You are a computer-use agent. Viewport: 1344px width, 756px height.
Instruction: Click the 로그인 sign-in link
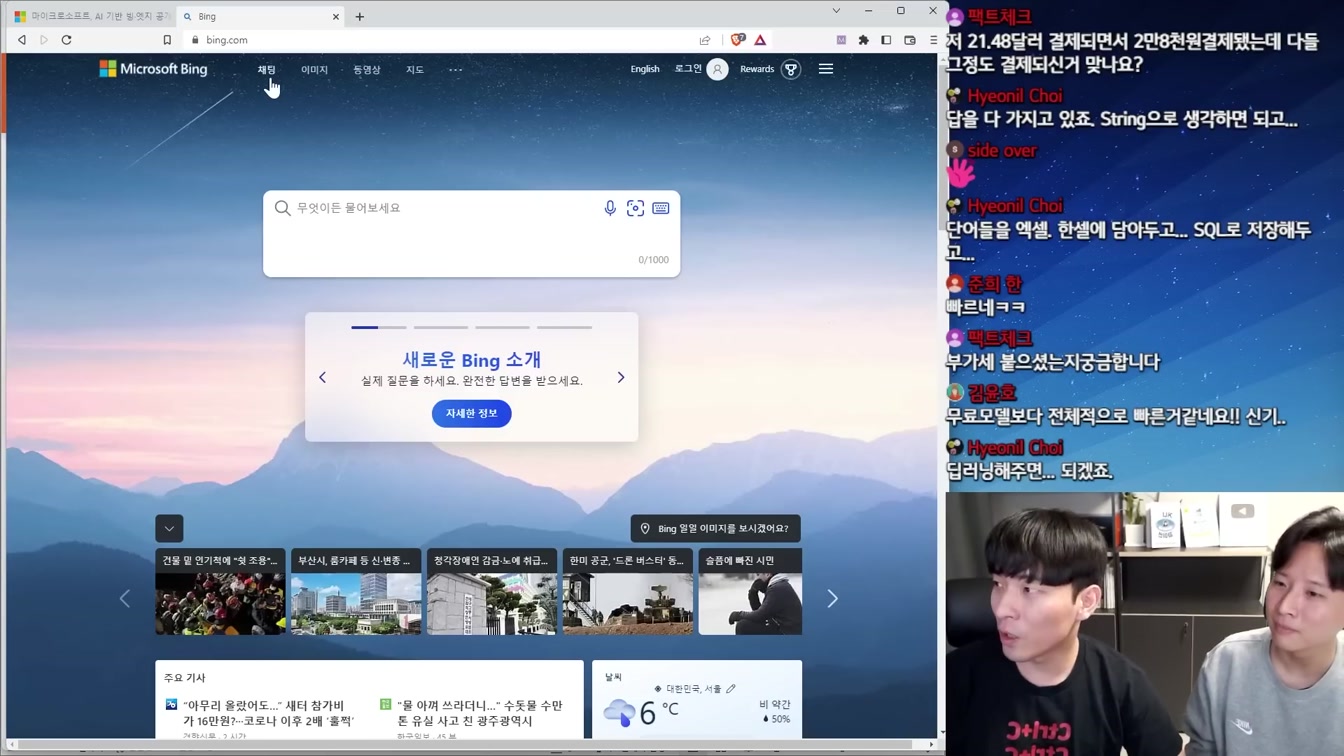click(688, 69)
